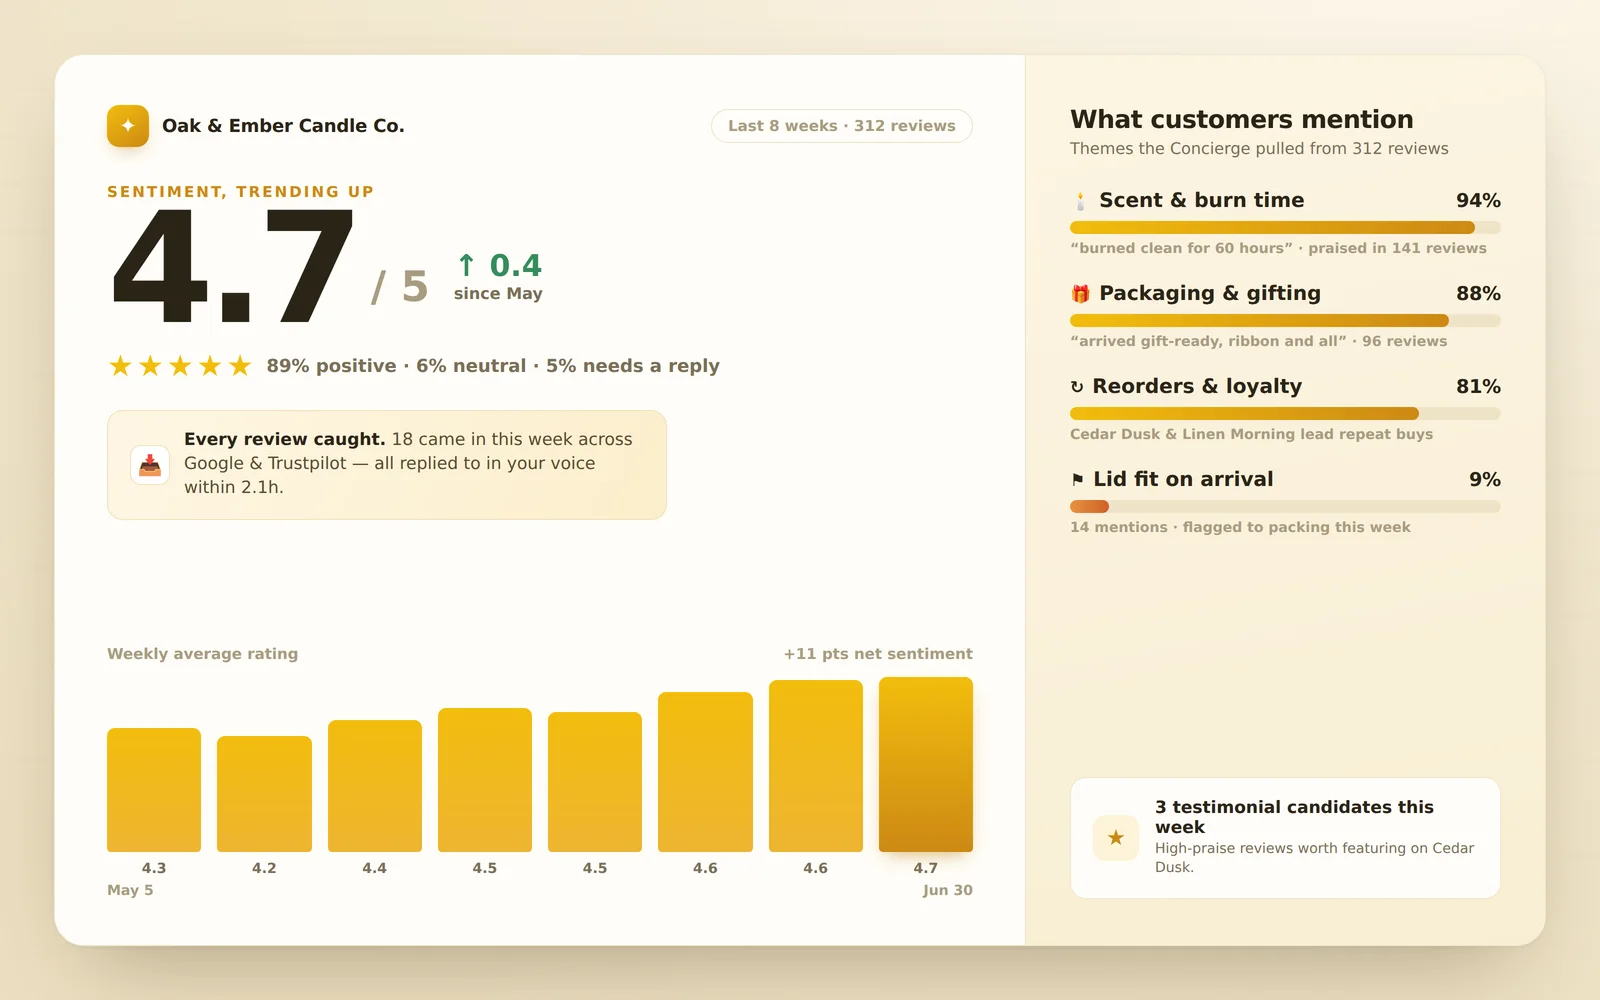The height and width of the screenshot is (1000, 1600).
Task: Click the 'arrived gift-ready, ribbon and all' quote
Action: coord(1258,341)
